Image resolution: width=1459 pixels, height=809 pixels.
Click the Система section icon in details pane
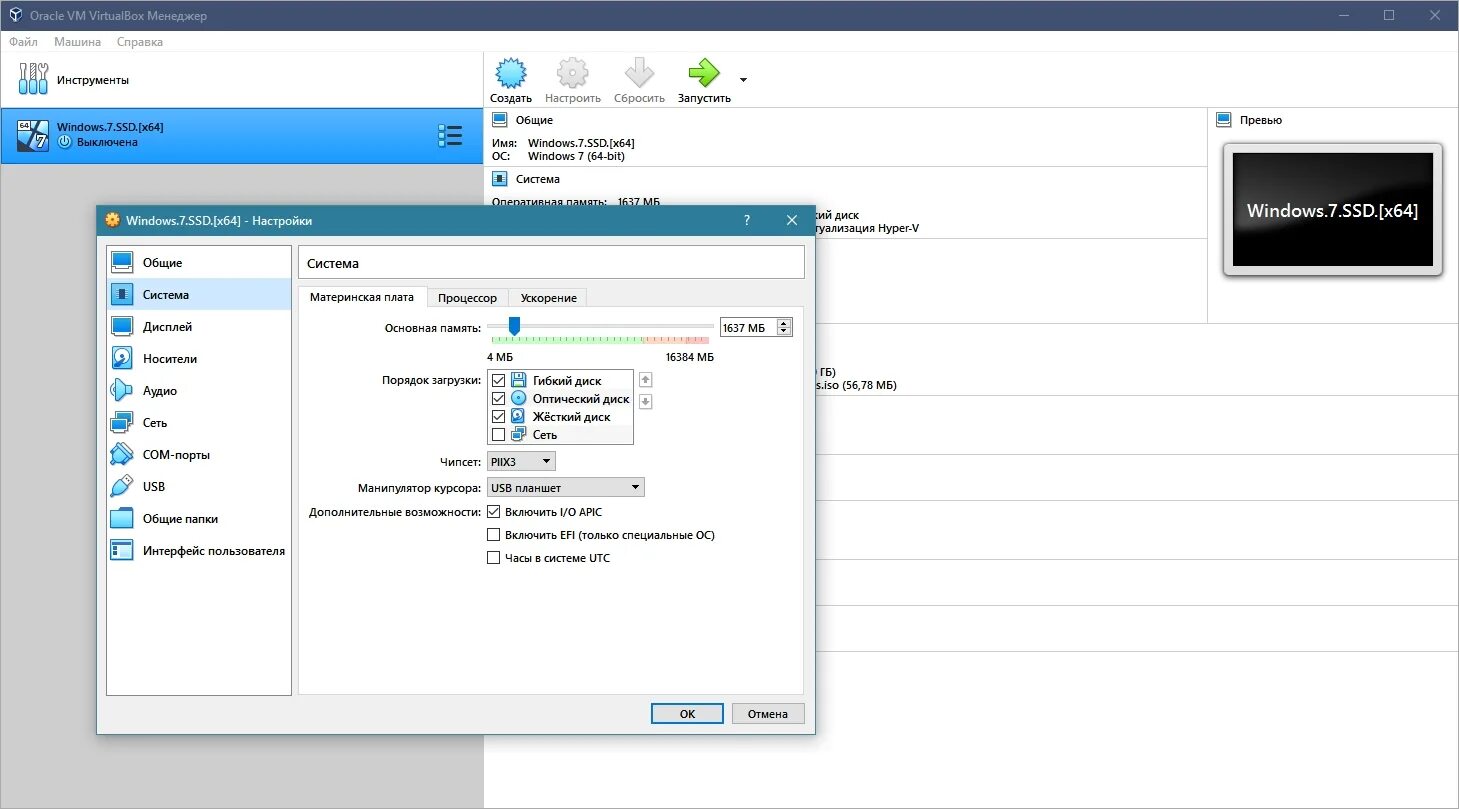pos(499,179)
